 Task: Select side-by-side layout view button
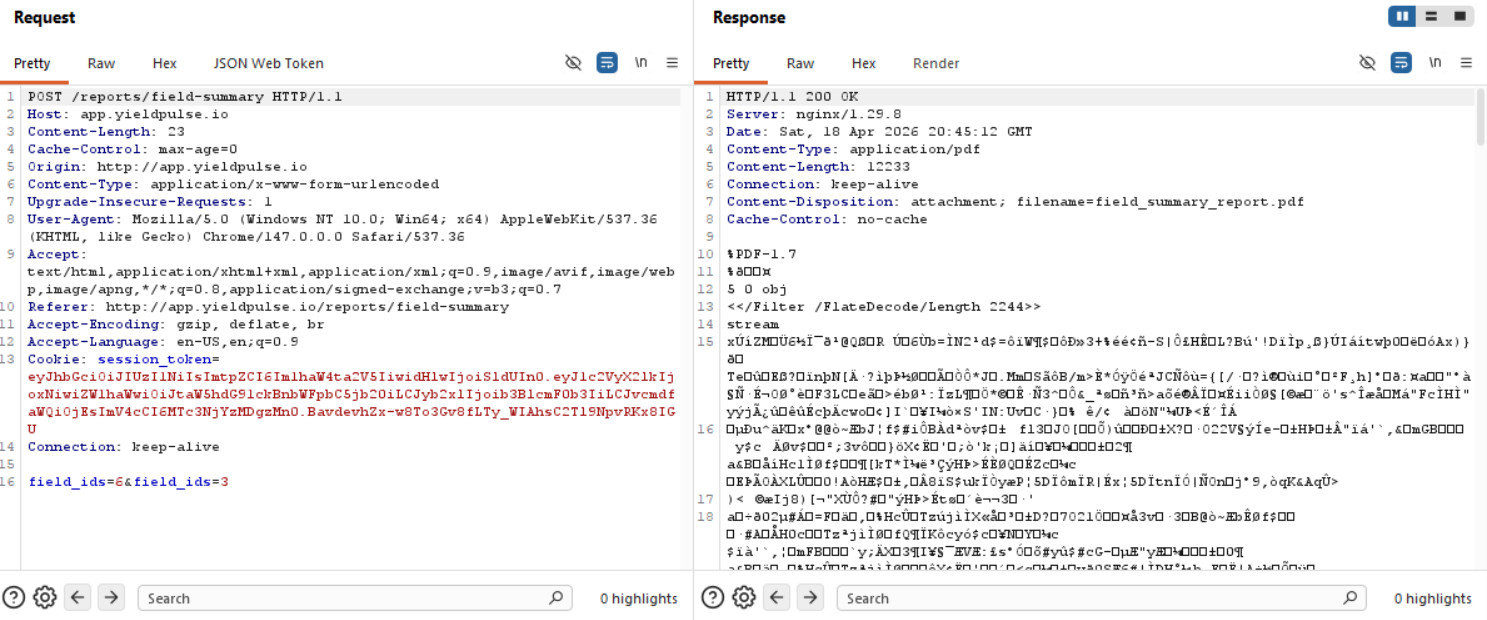1403,17
